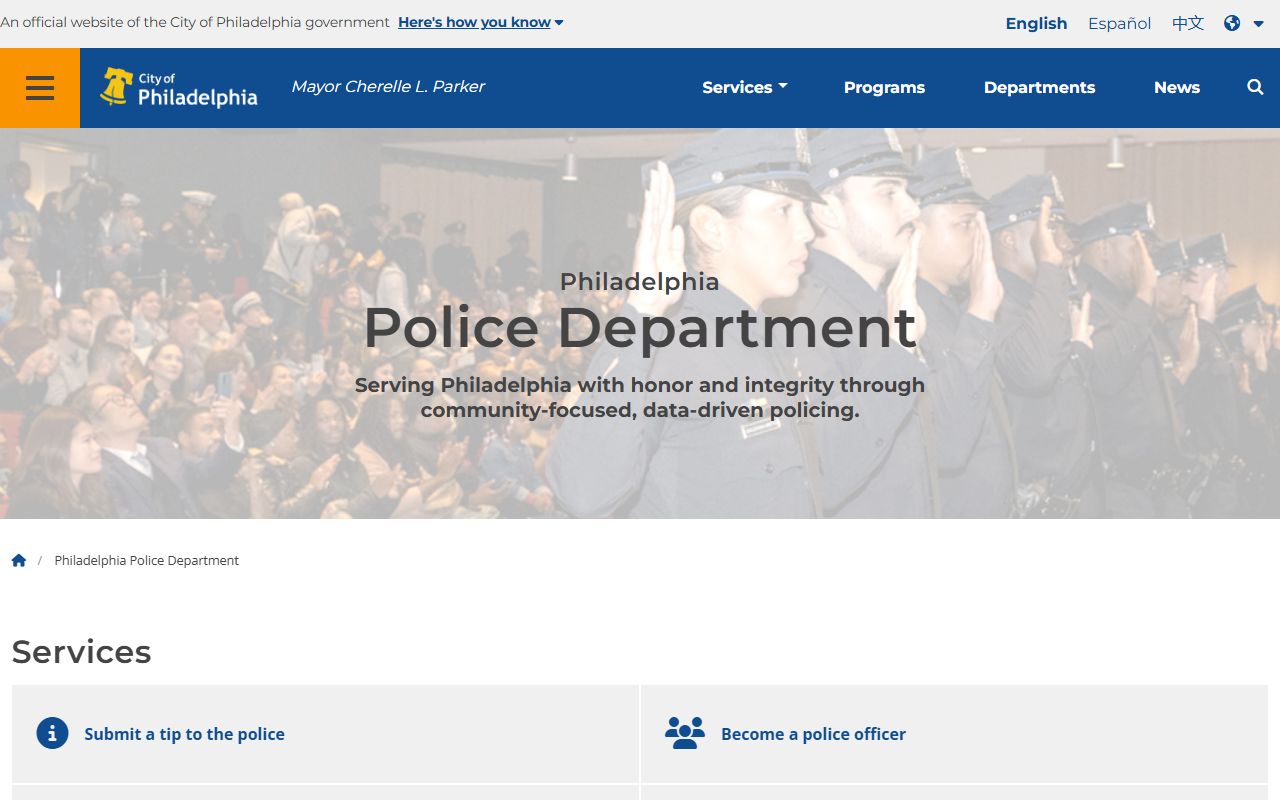Click "Philadelphia Police Department" breadcrumb text

[x=147, y=560]
